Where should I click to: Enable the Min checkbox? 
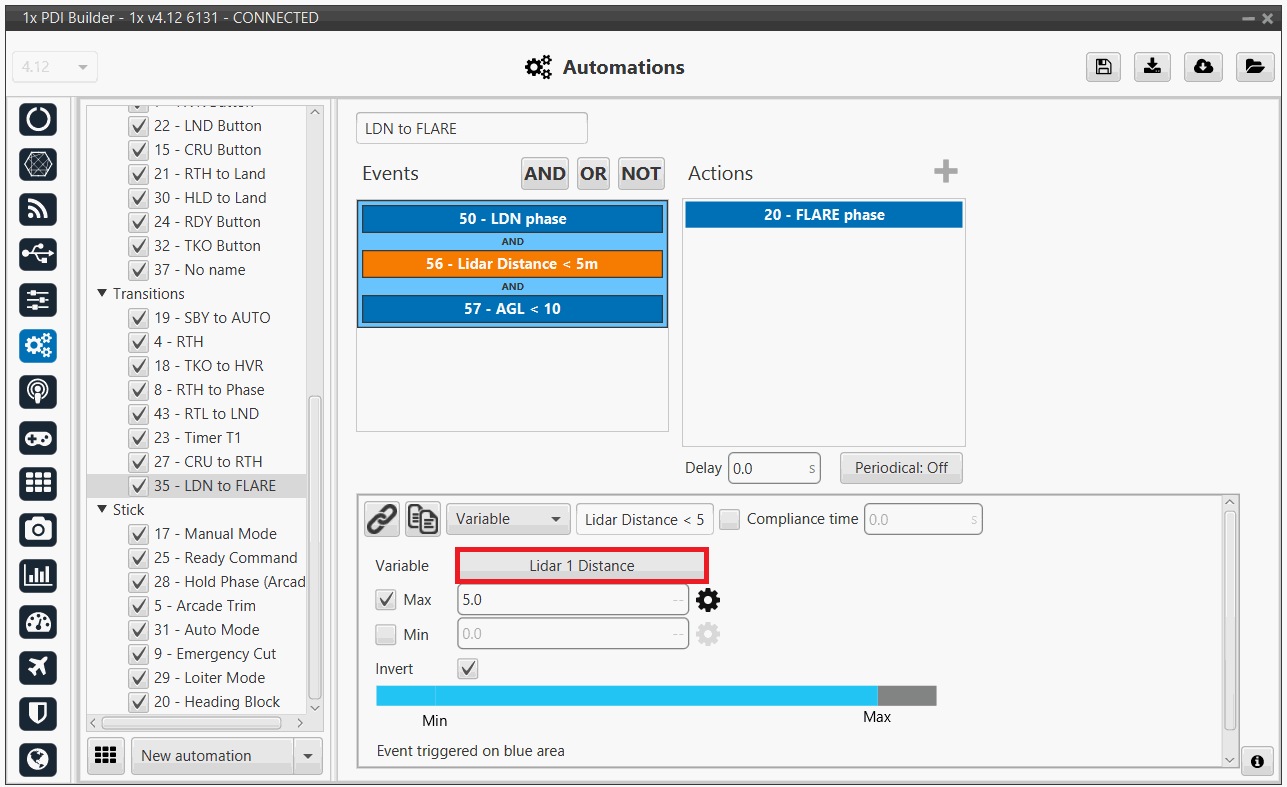point(386,634)
